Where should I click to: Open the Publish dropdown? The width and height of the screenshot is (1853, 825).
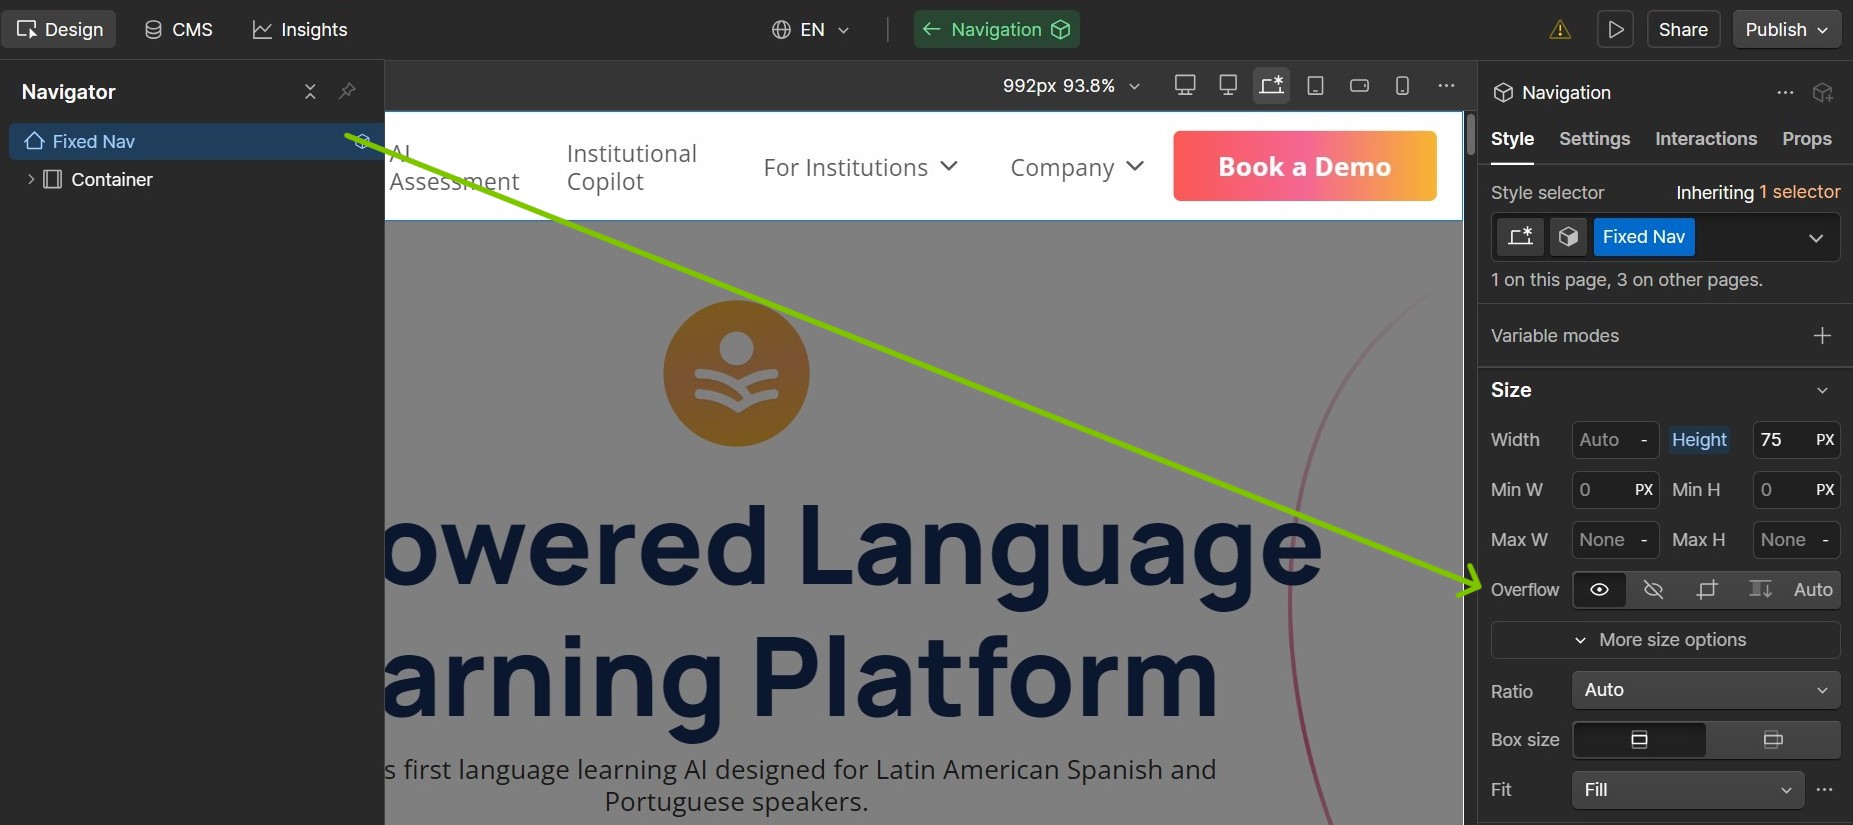click(1787, 30)
